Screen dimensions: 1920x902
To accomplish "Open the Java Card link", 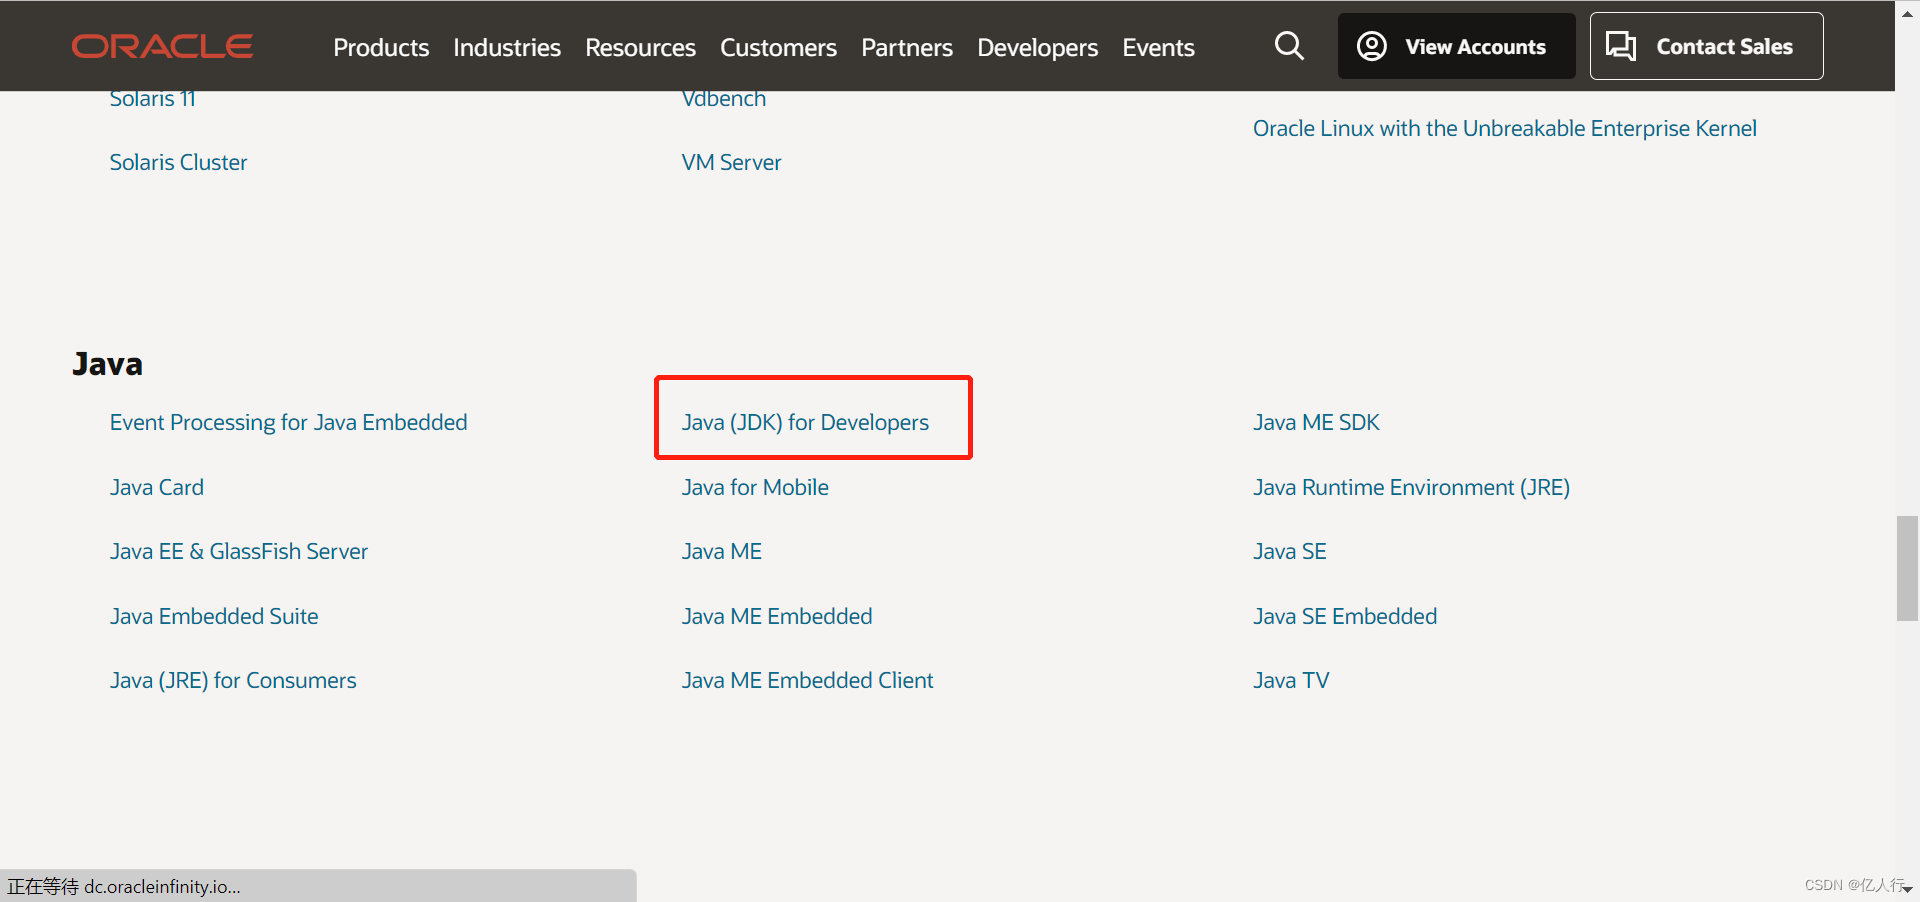I will pos(156,487).
